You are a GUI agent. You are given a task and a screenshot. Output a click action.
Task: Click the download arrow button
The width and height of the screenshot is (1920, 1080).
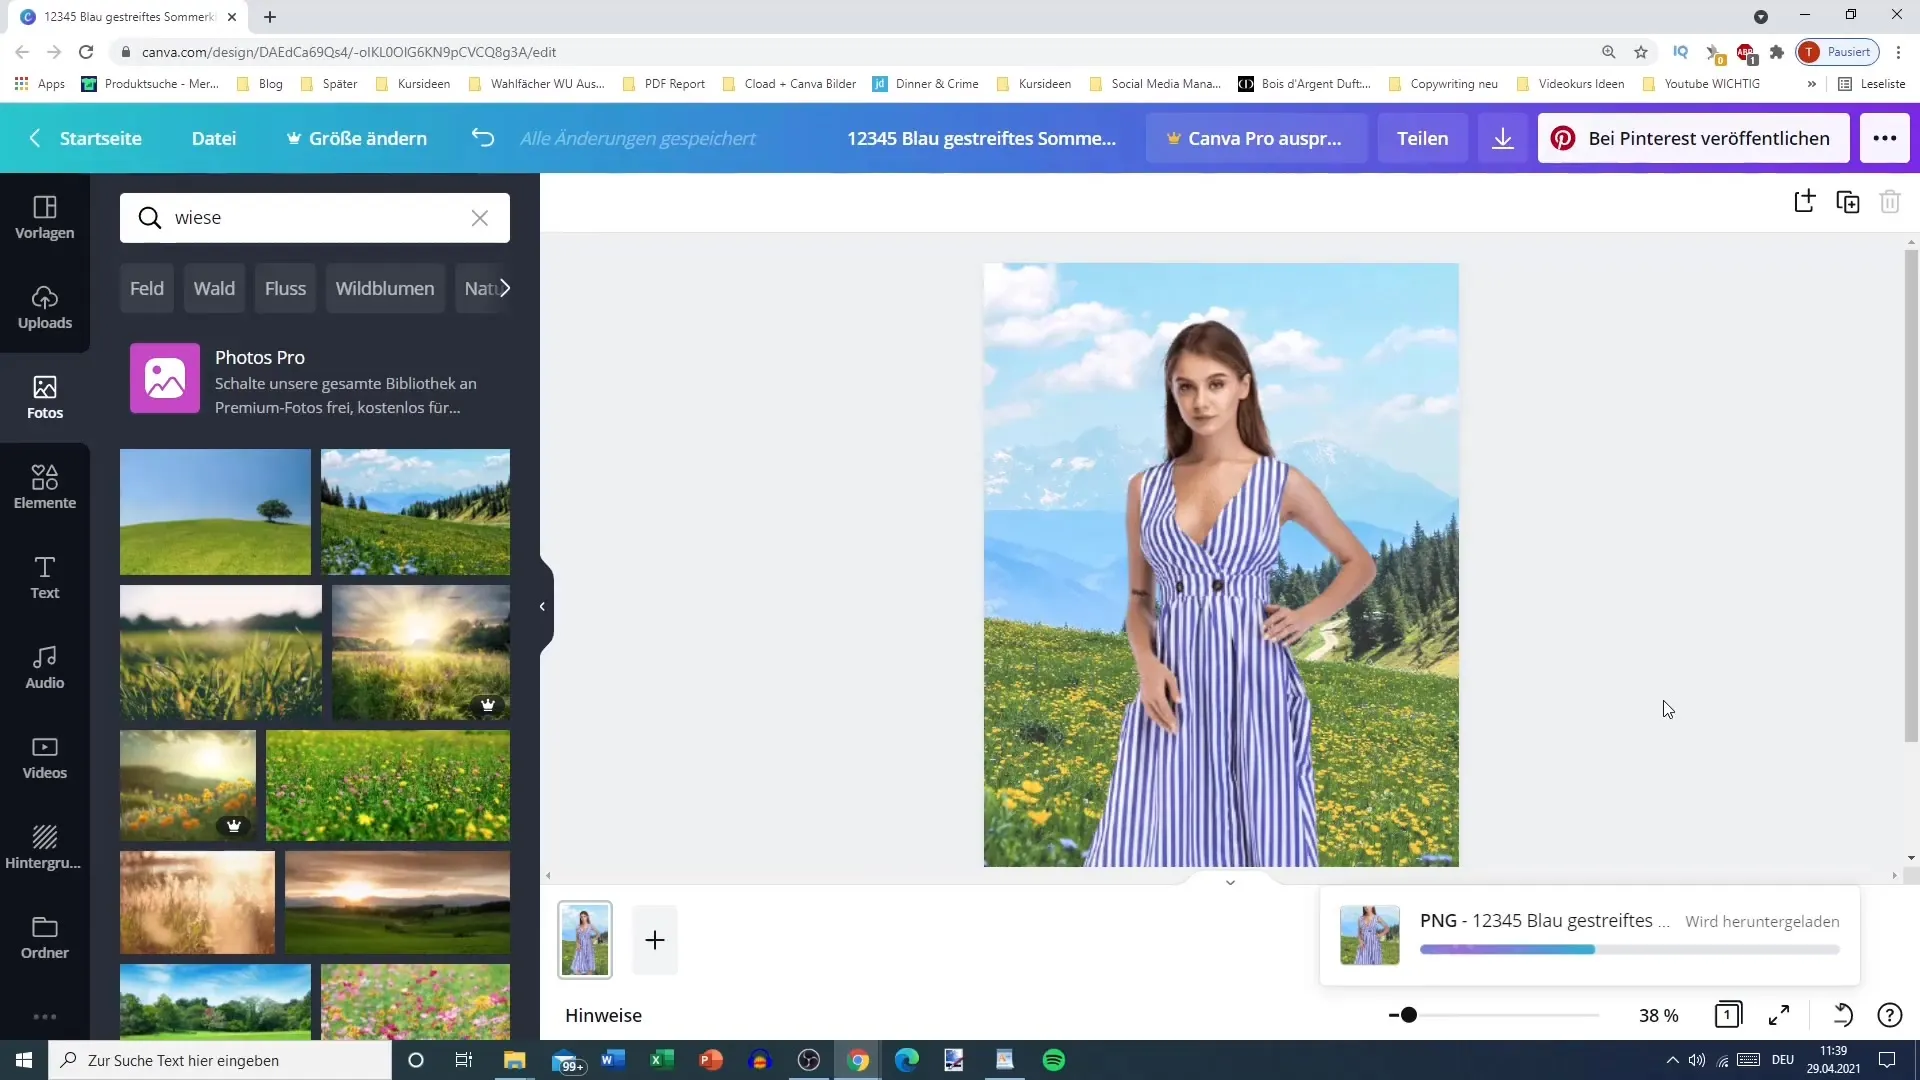point(1503,138)
